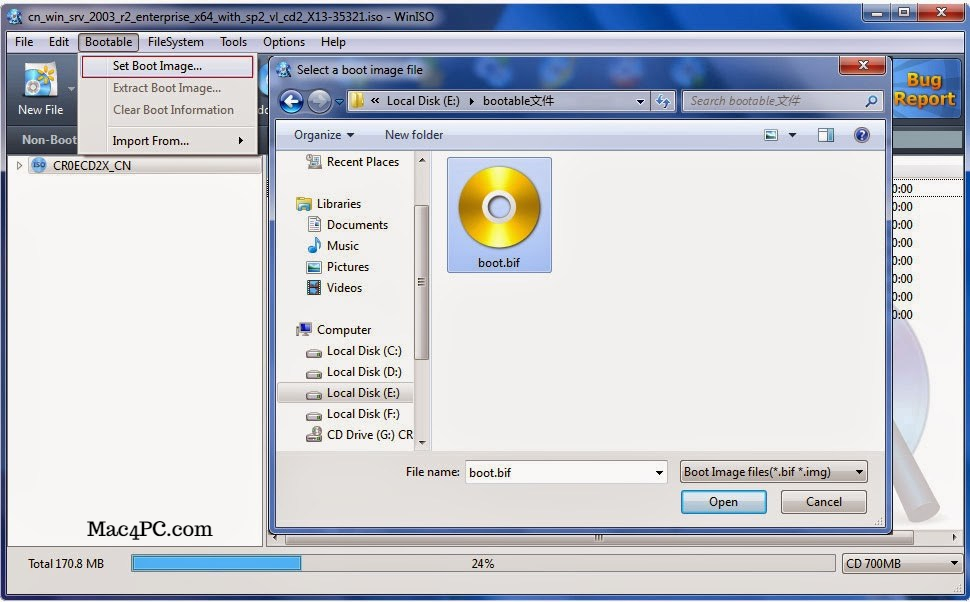The width and height of the screenshot is (970, 602).
Task: Refresh the bootable folder location
Action: (x=663, y=101)
